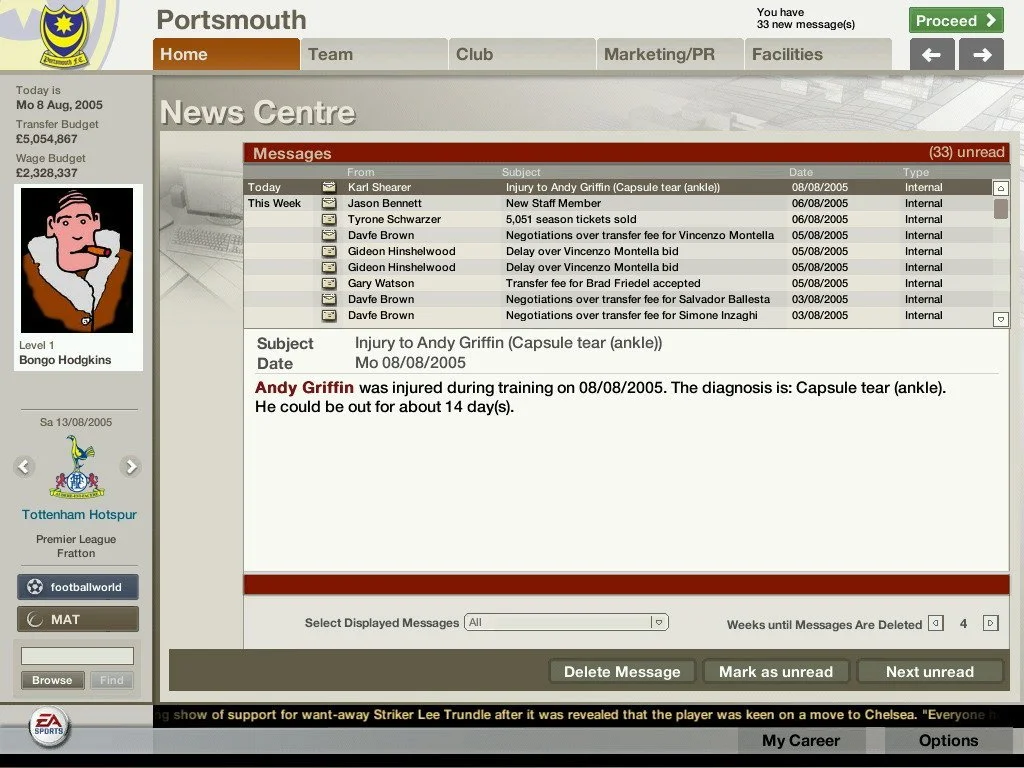Screen dimensions: 1024x768
Task: Switch to the Facilities tab
Action: pyautogui.click(x=817, y=54)
